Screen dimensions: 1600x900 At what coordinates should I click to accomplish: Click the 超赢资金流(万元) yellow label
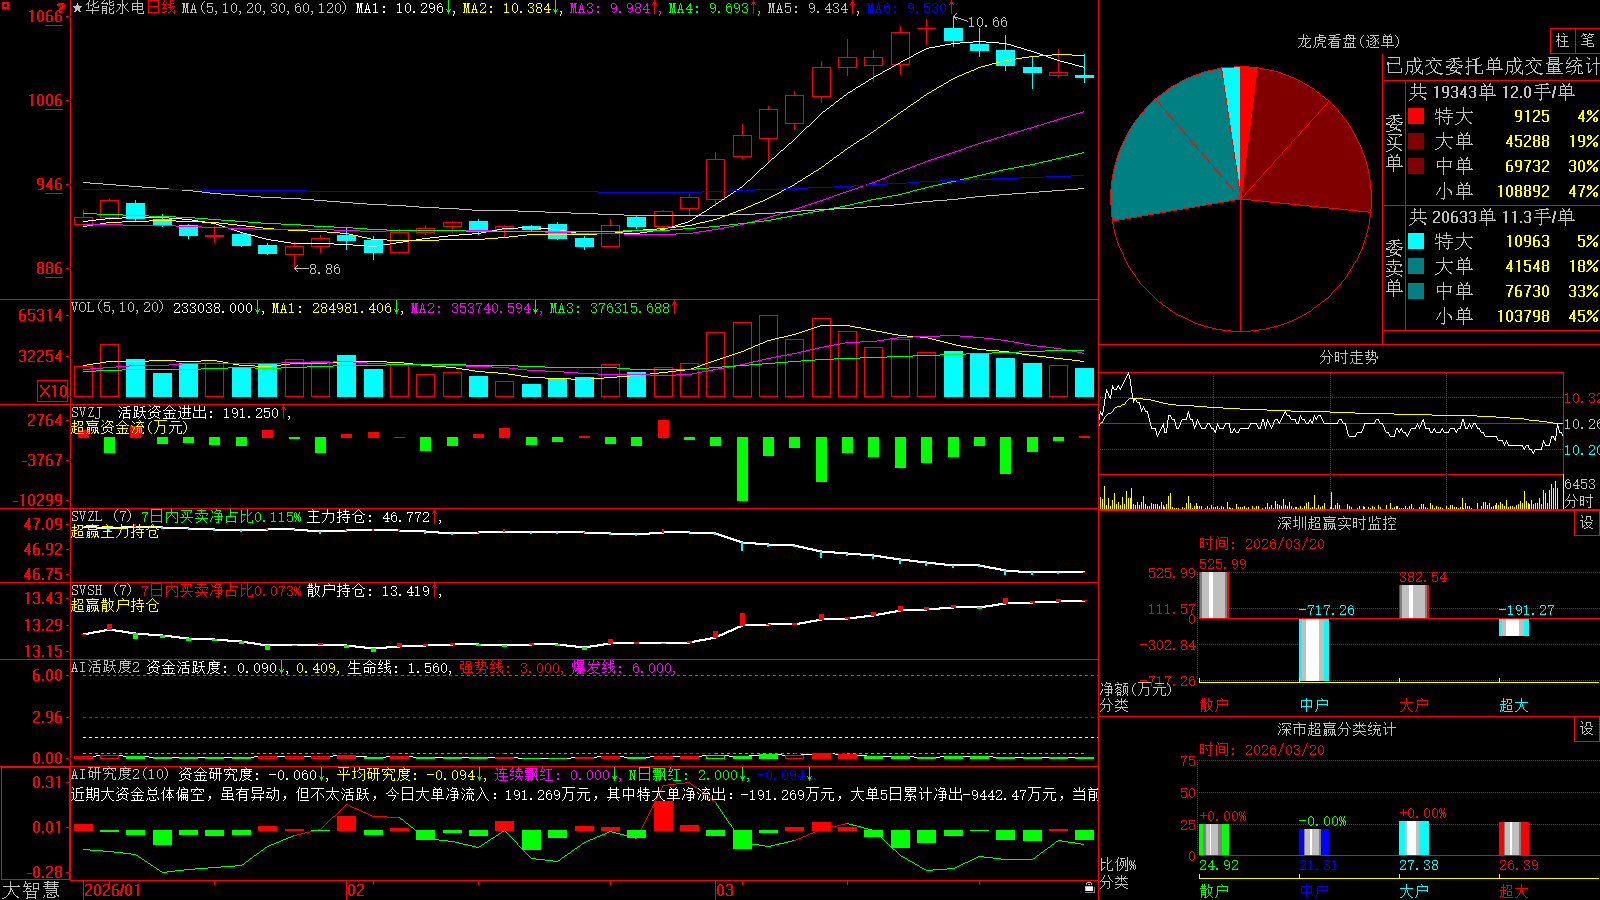click(129, 427)
